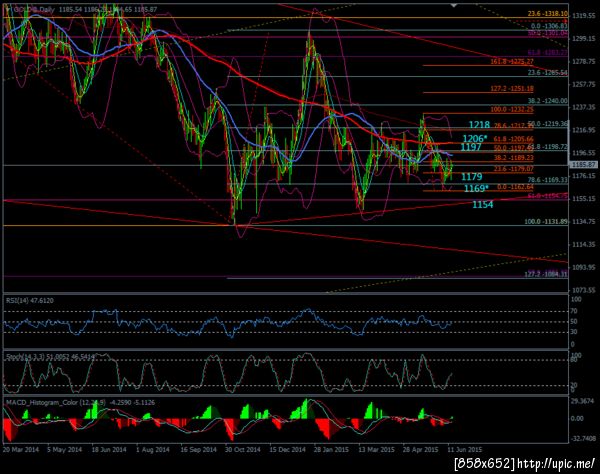Click the chart shift triangle marker at top

click(453, 6)
